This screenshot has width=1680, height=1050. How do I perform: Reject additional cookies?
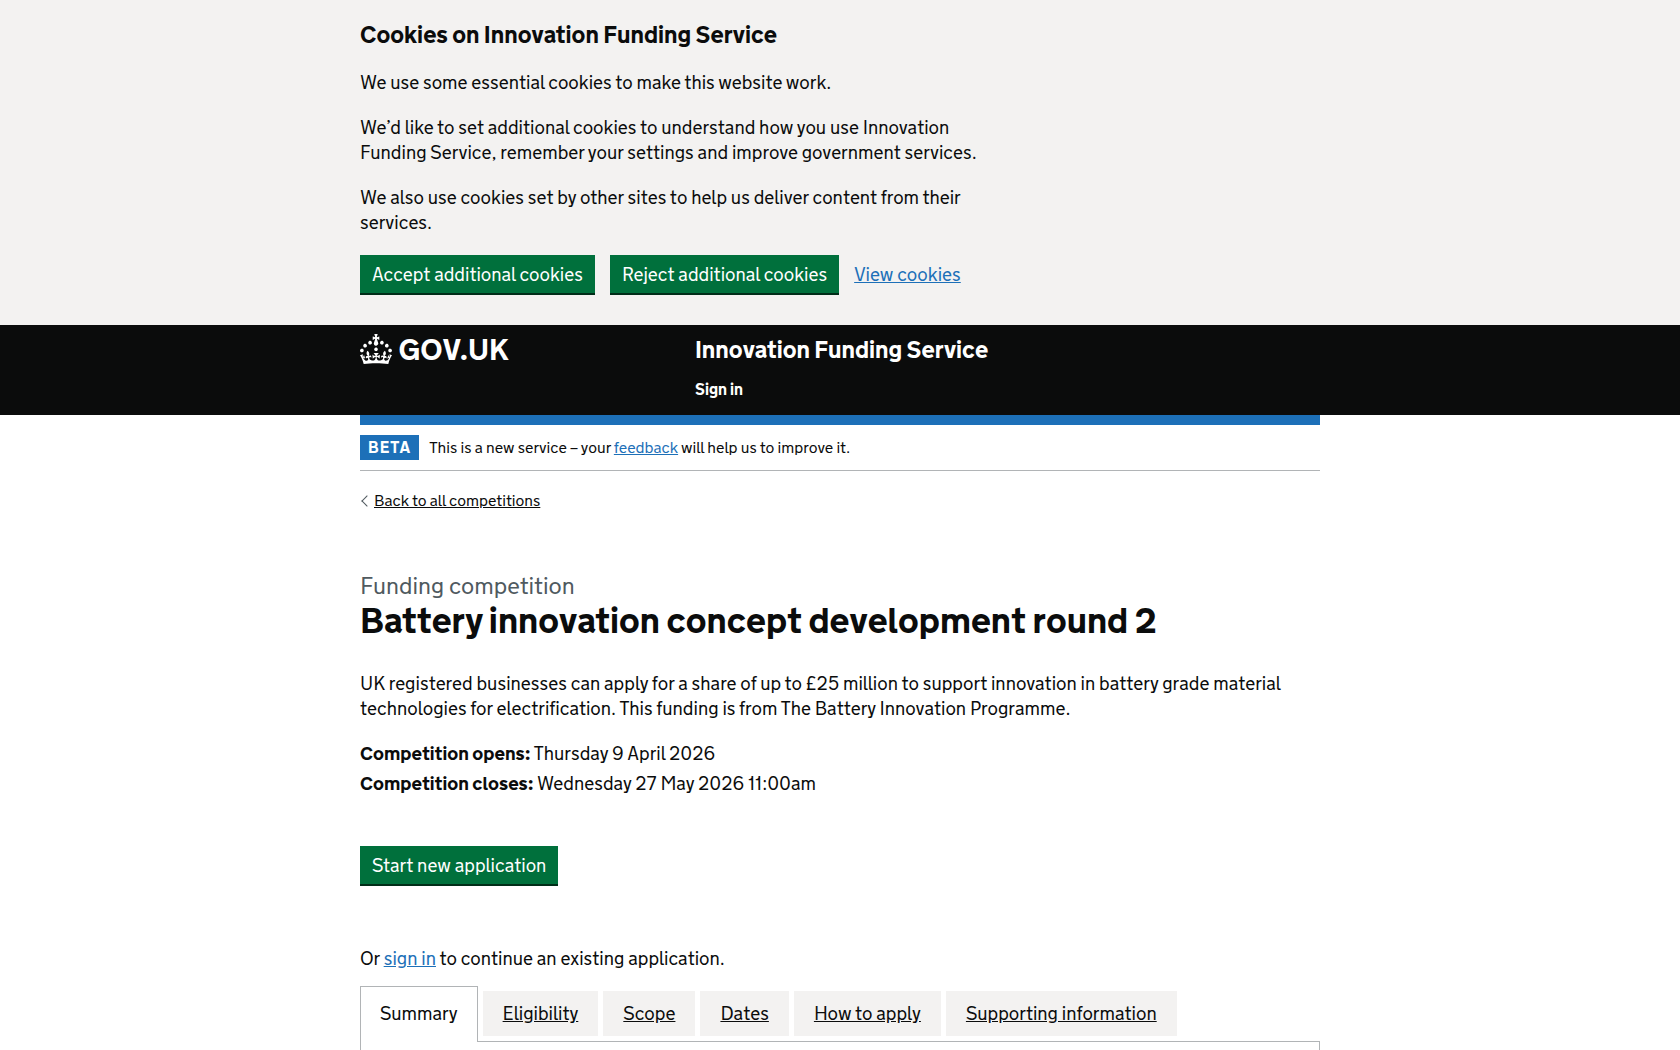tap(724, 275)
